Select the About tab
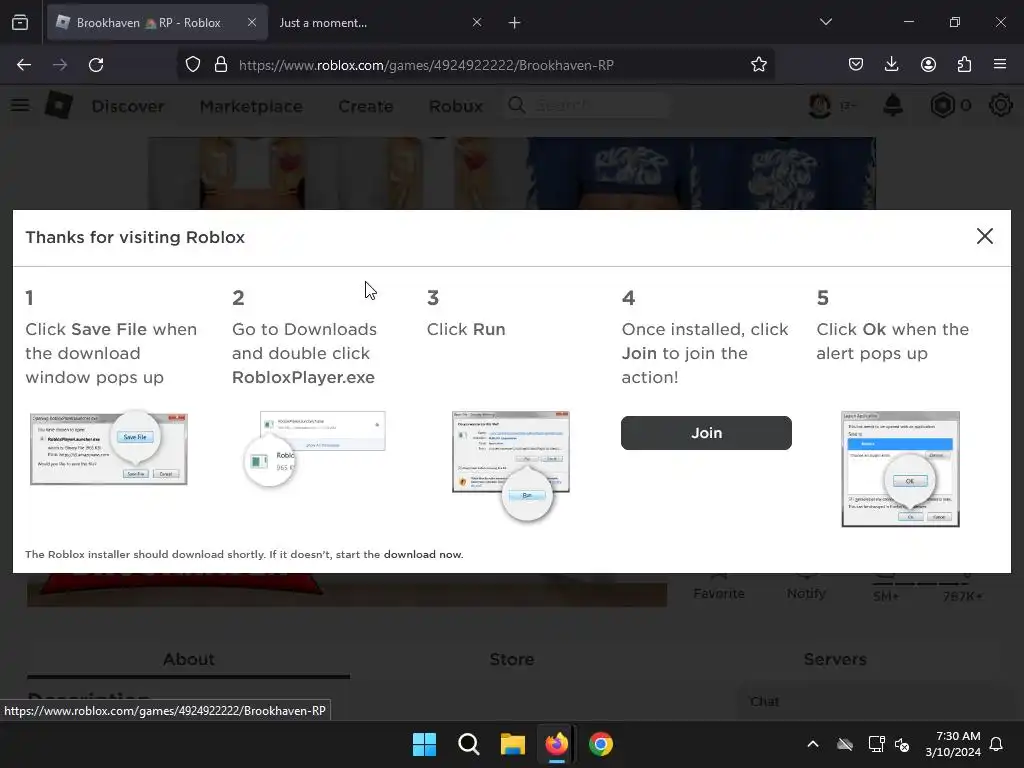Image resolution: width=1024 pixels, height=768 pixels. pos(189,660)
